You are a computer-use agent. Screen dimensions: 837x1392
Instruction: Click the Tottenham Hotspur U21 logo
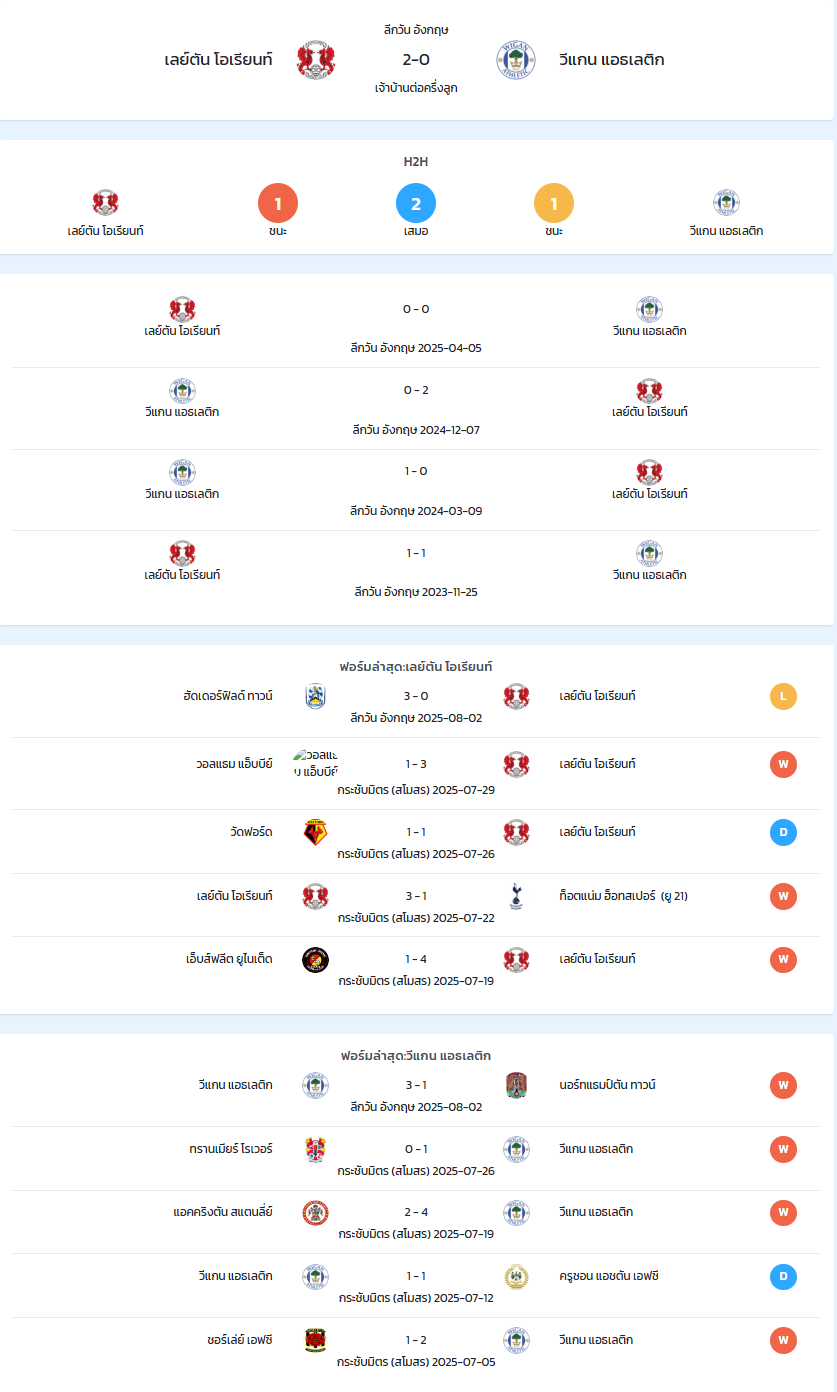tap(516, 896)
